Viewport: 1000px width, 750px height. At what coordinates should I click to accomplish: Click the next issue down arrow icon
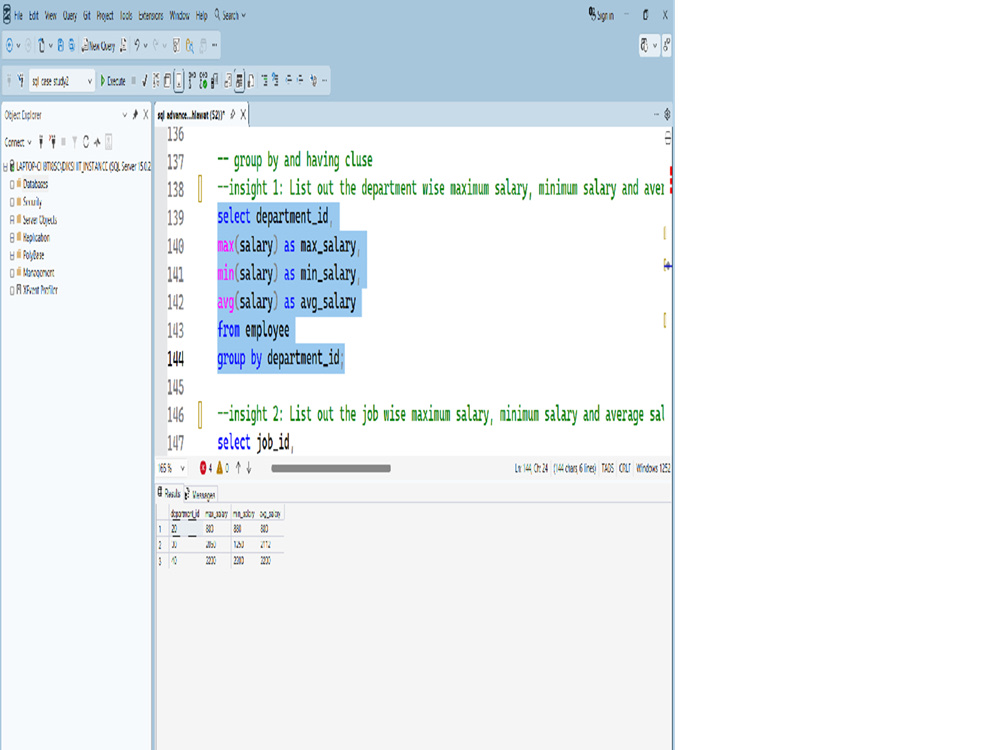[x=249, y=468]
